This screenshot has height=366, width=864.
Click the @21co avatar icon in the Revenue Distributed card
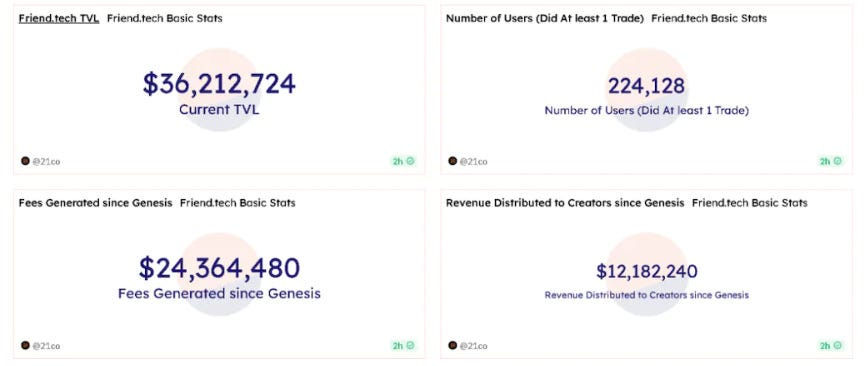[x=452, y=346]
